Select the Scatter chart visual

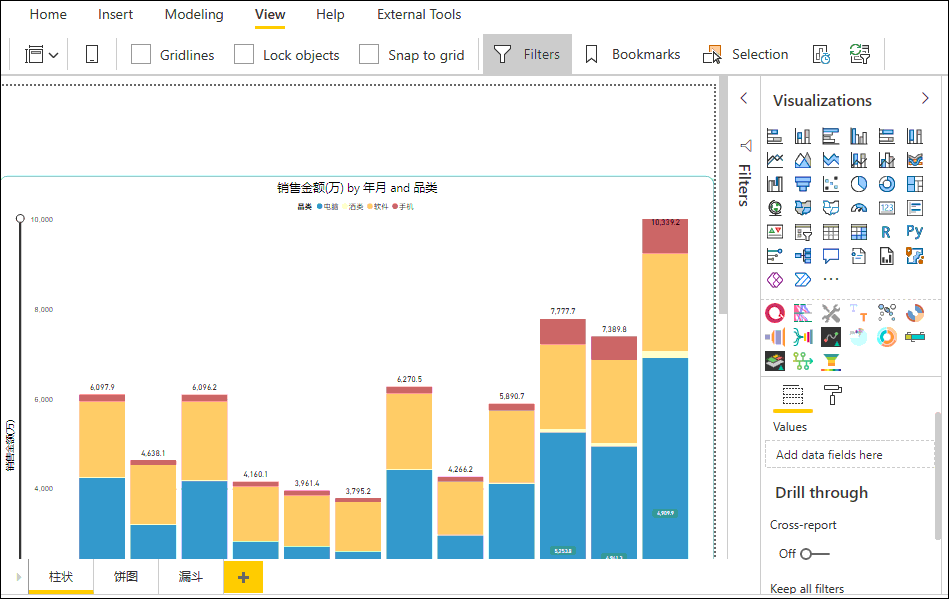[x=830, y=183]
